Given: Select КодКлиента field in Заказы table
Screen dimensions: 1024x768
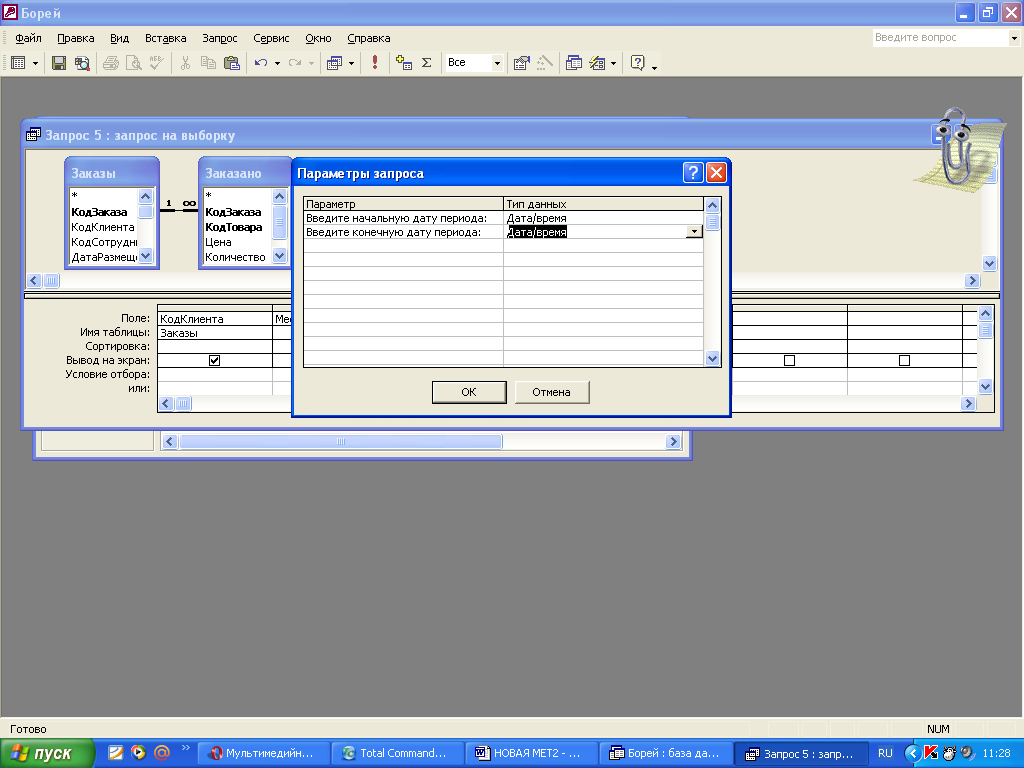Looking at the screenshot, I should pos(103,227).
